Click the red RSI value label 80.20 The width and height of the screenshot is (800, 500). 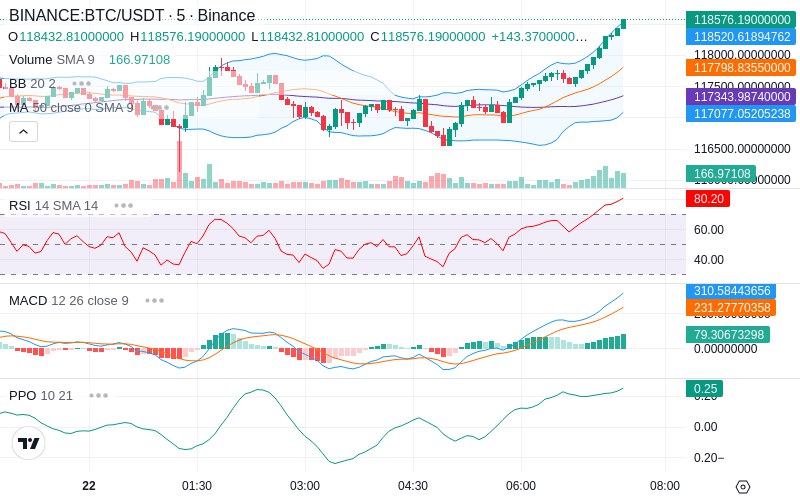708,198
